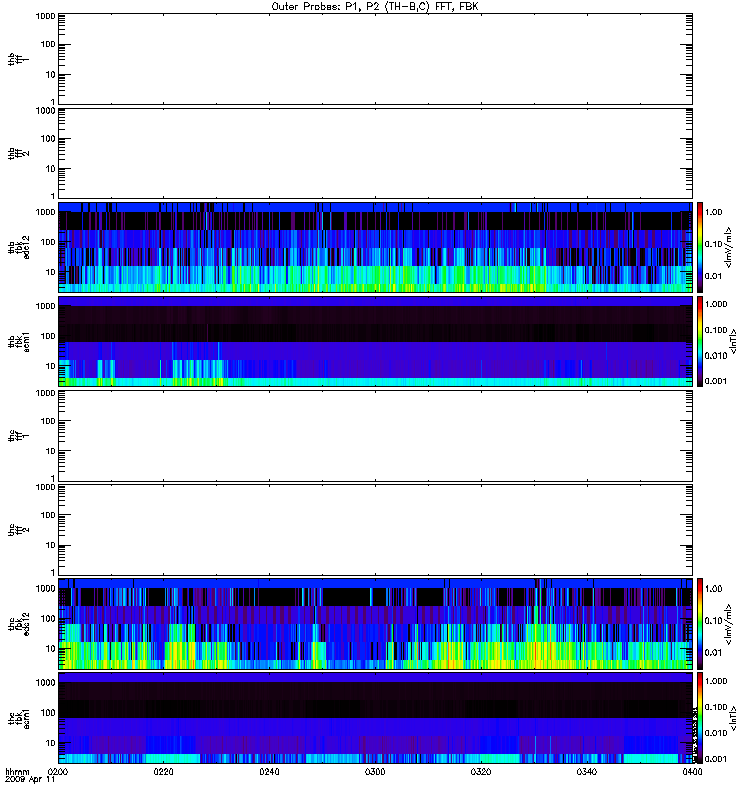The image size is (750, 800).
Task: Click the '1.000' tick on thc scm1 color bar
Action: (x=716, y=681)
